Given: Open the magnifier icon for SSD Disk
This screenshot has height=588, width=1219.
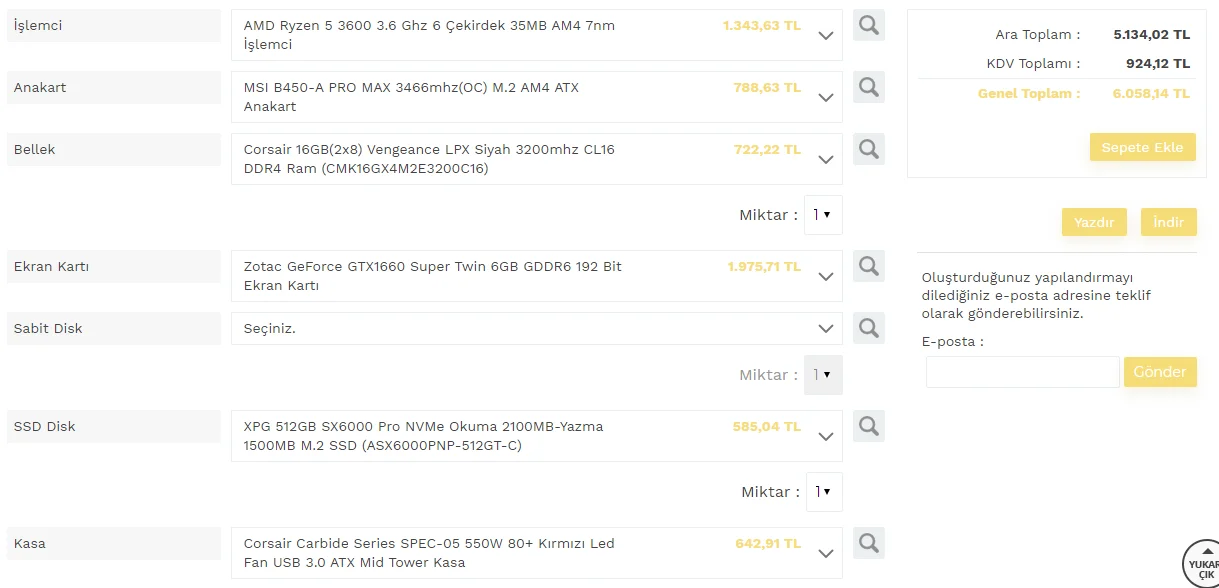Looking at the screenshot, I should [x=869, y=427].
